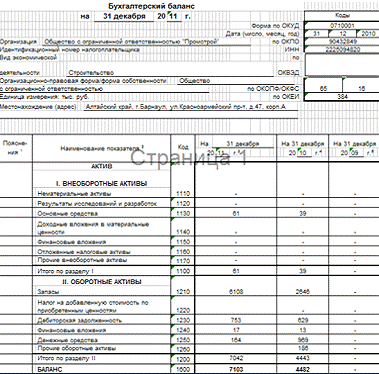Select the БАЛАНС total cell 7103
This screenshot has height=374, width=379.
236,369
